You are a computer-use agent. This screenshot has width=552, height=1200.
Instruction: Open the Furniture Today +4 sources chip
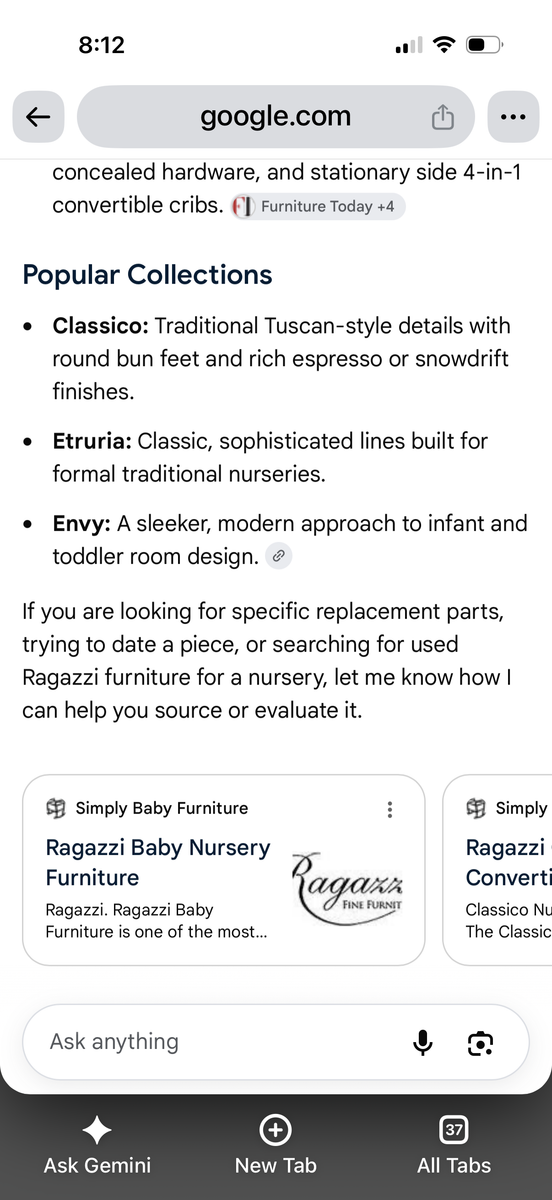coord(318,206)
